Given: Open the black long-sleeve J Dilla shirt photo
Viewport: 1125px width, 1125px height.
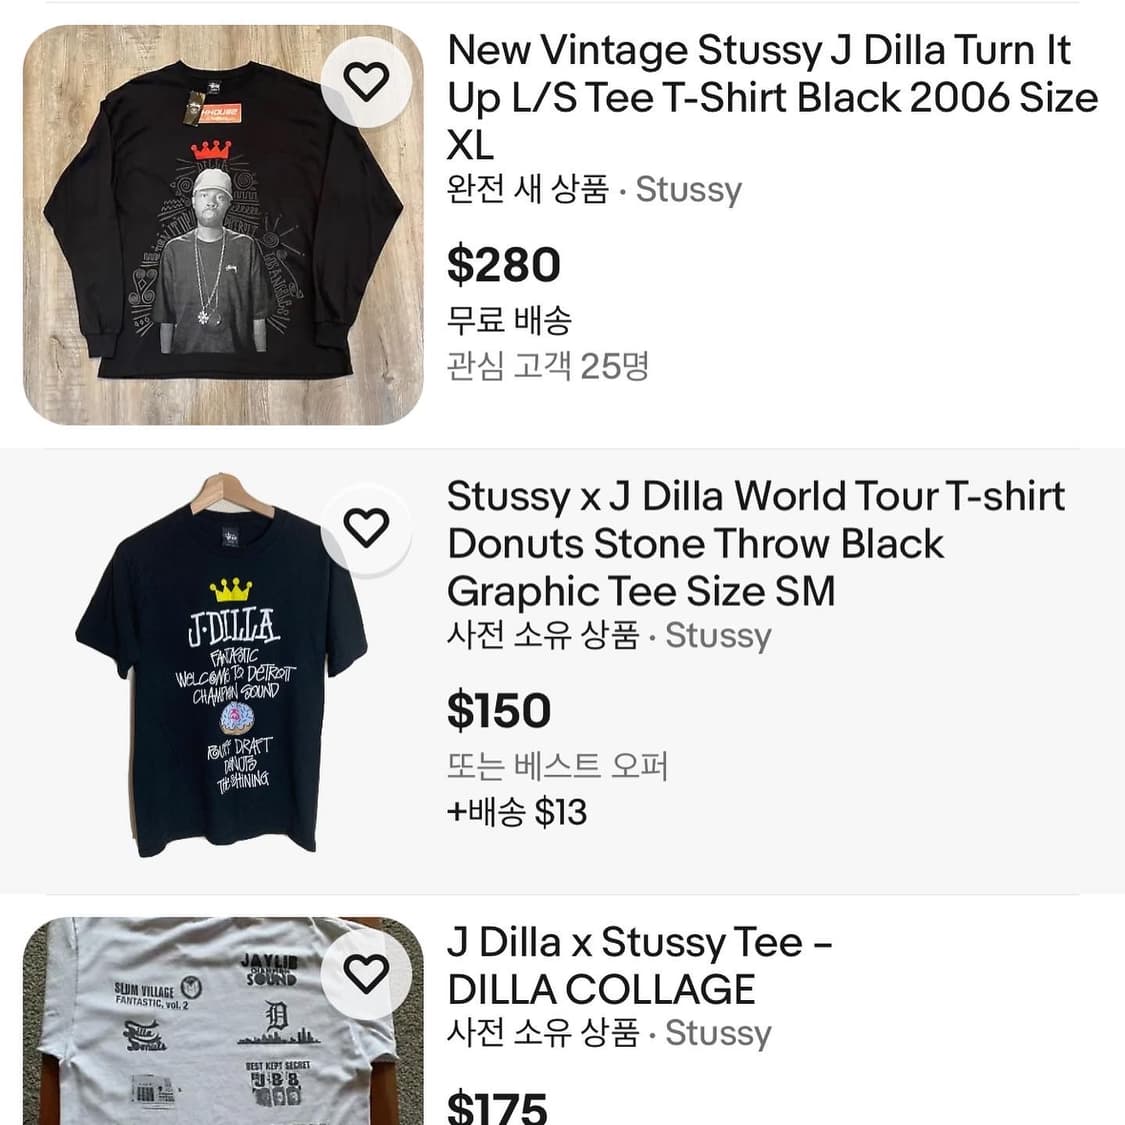Looking at the screenshot, I should point(200,240).
